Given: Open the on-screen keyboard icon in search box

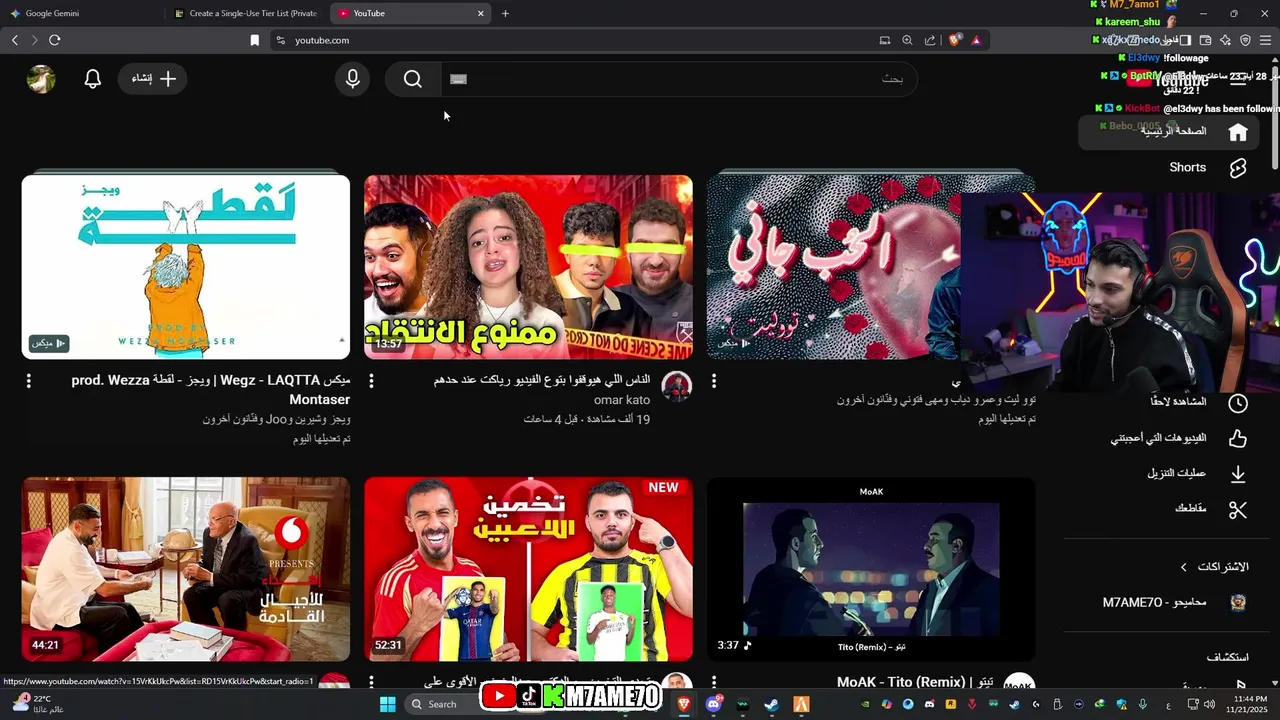Looking at the screenshot, I should click(459, 79).
